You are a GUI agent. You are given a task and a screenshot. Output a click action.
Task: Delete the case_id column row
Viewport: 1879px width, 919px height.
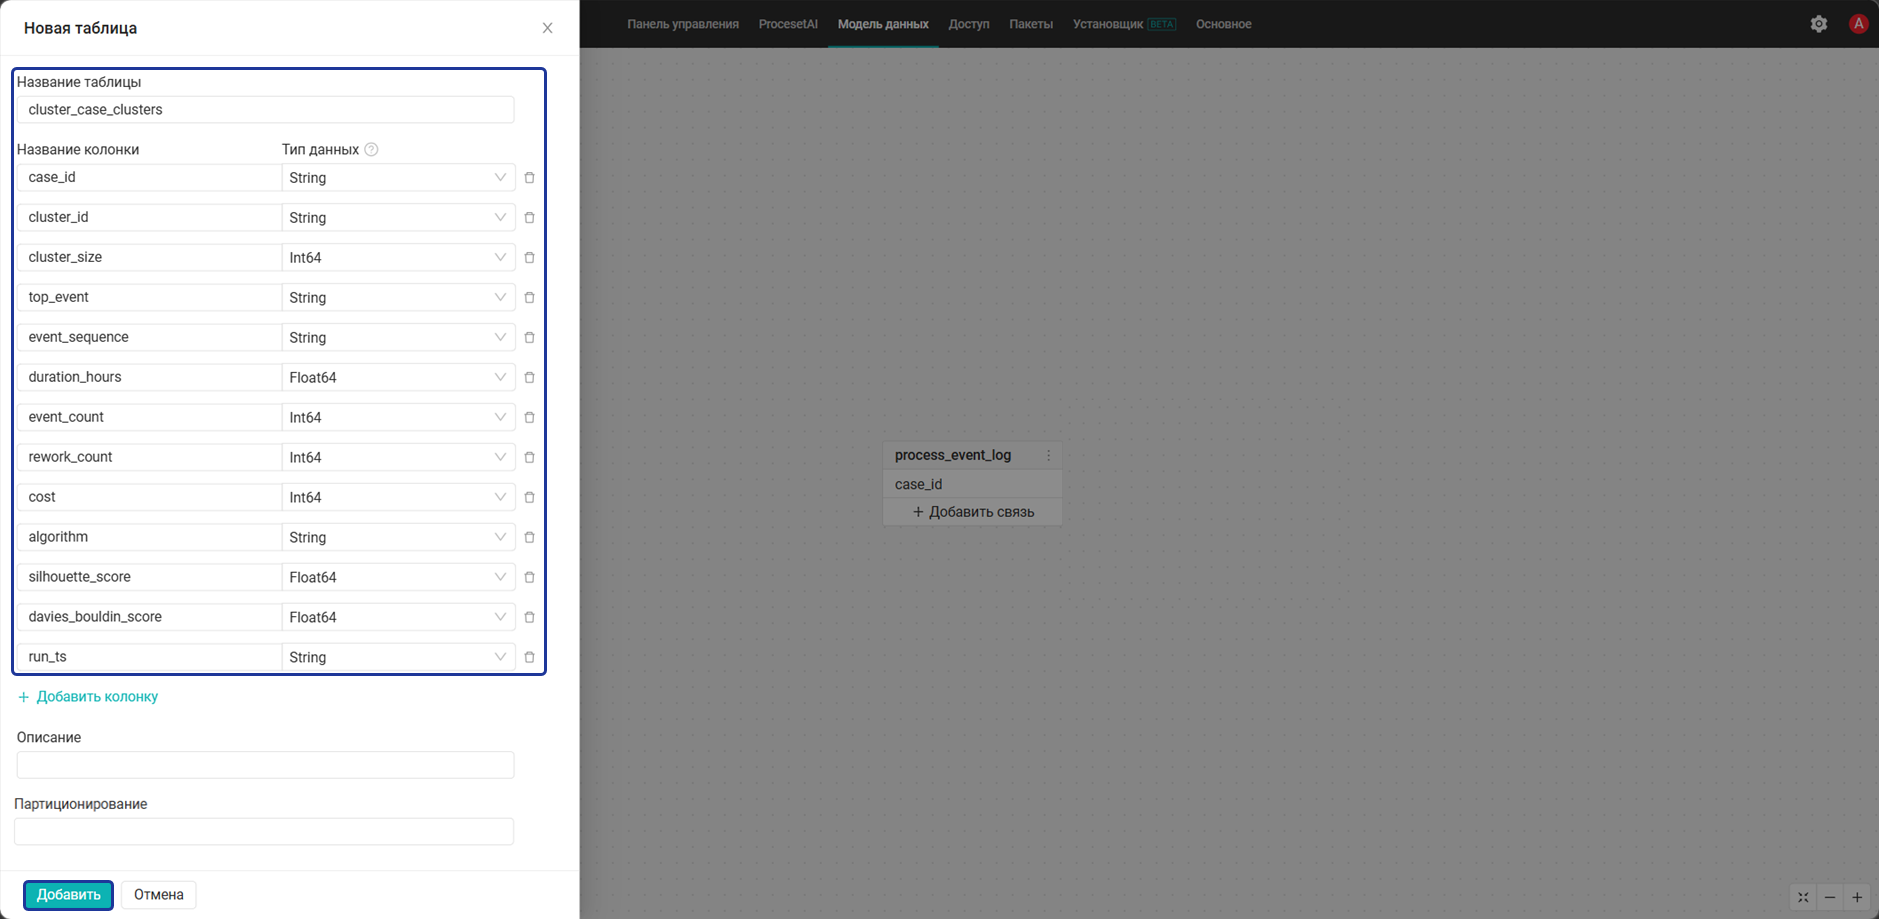coord(529,178)
